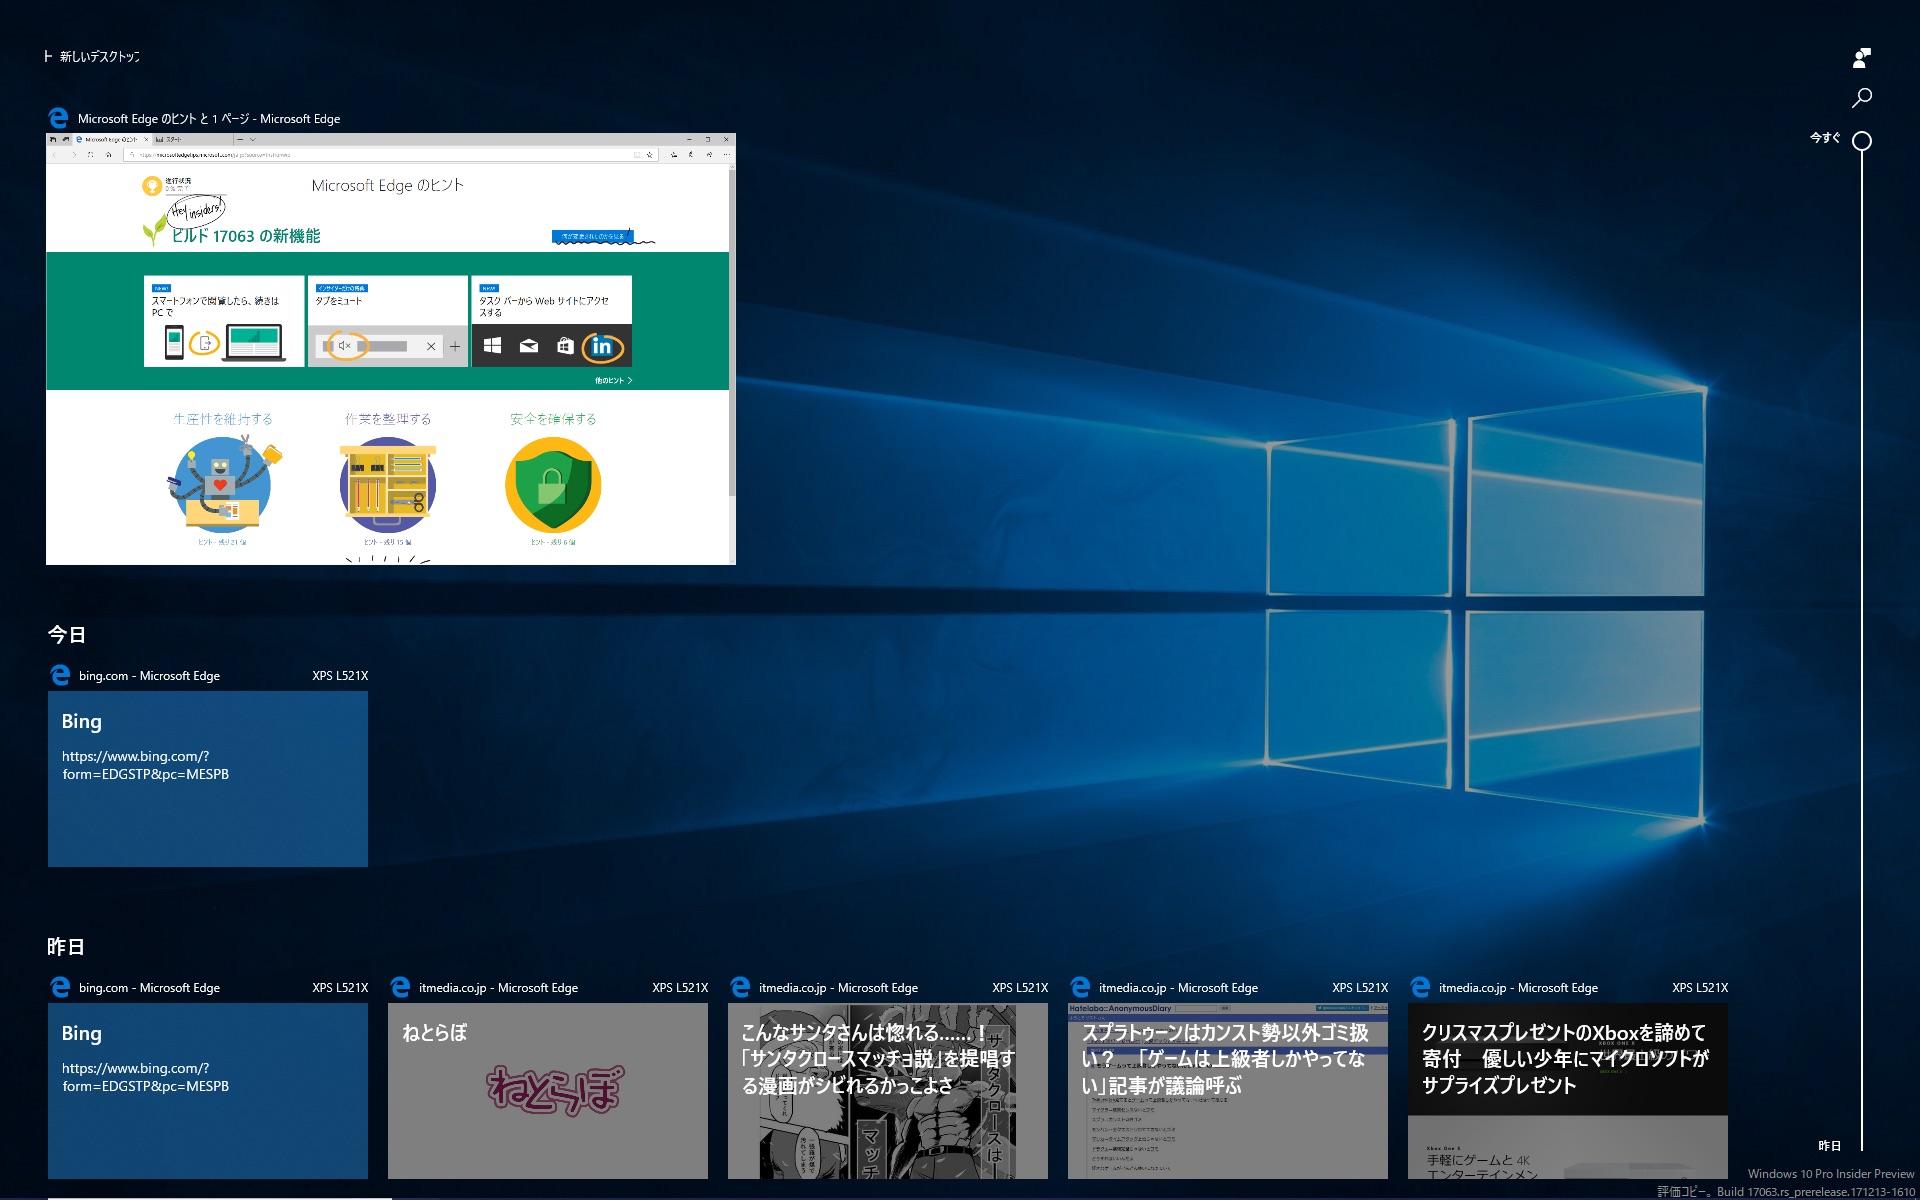
Task: Click the vertical timeline slider track
Action: pos(1861,650)
